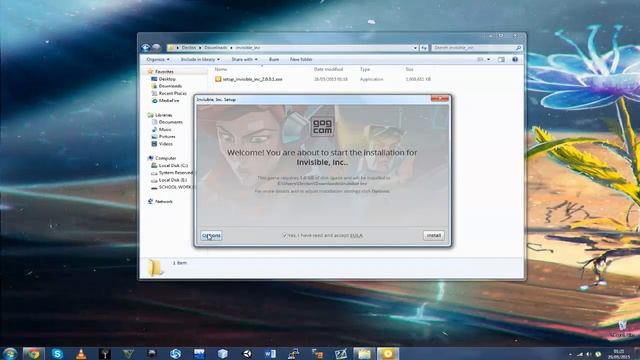Click the volume icon in system tray
This screenshot has width=640, height=360.
coord(588,354)
